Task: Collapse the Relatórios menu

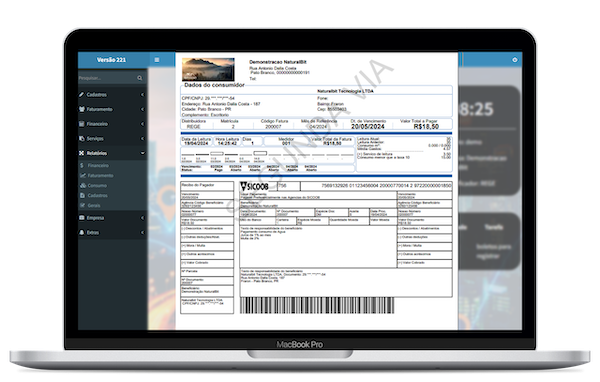Action: (x=112, y=153)
